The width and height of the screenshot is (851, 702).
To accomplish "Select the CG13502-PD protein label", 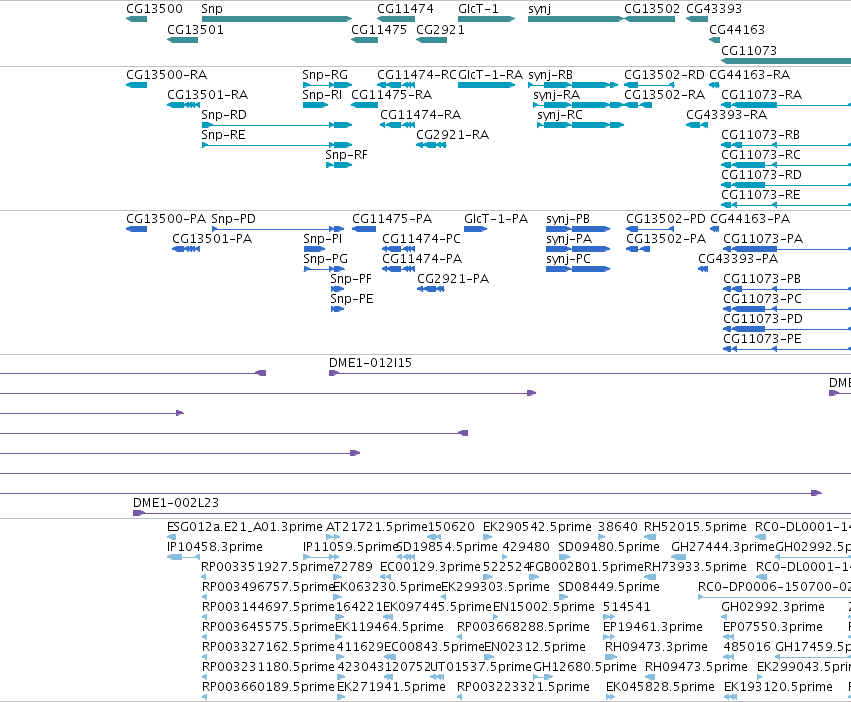I will point(666,219).
